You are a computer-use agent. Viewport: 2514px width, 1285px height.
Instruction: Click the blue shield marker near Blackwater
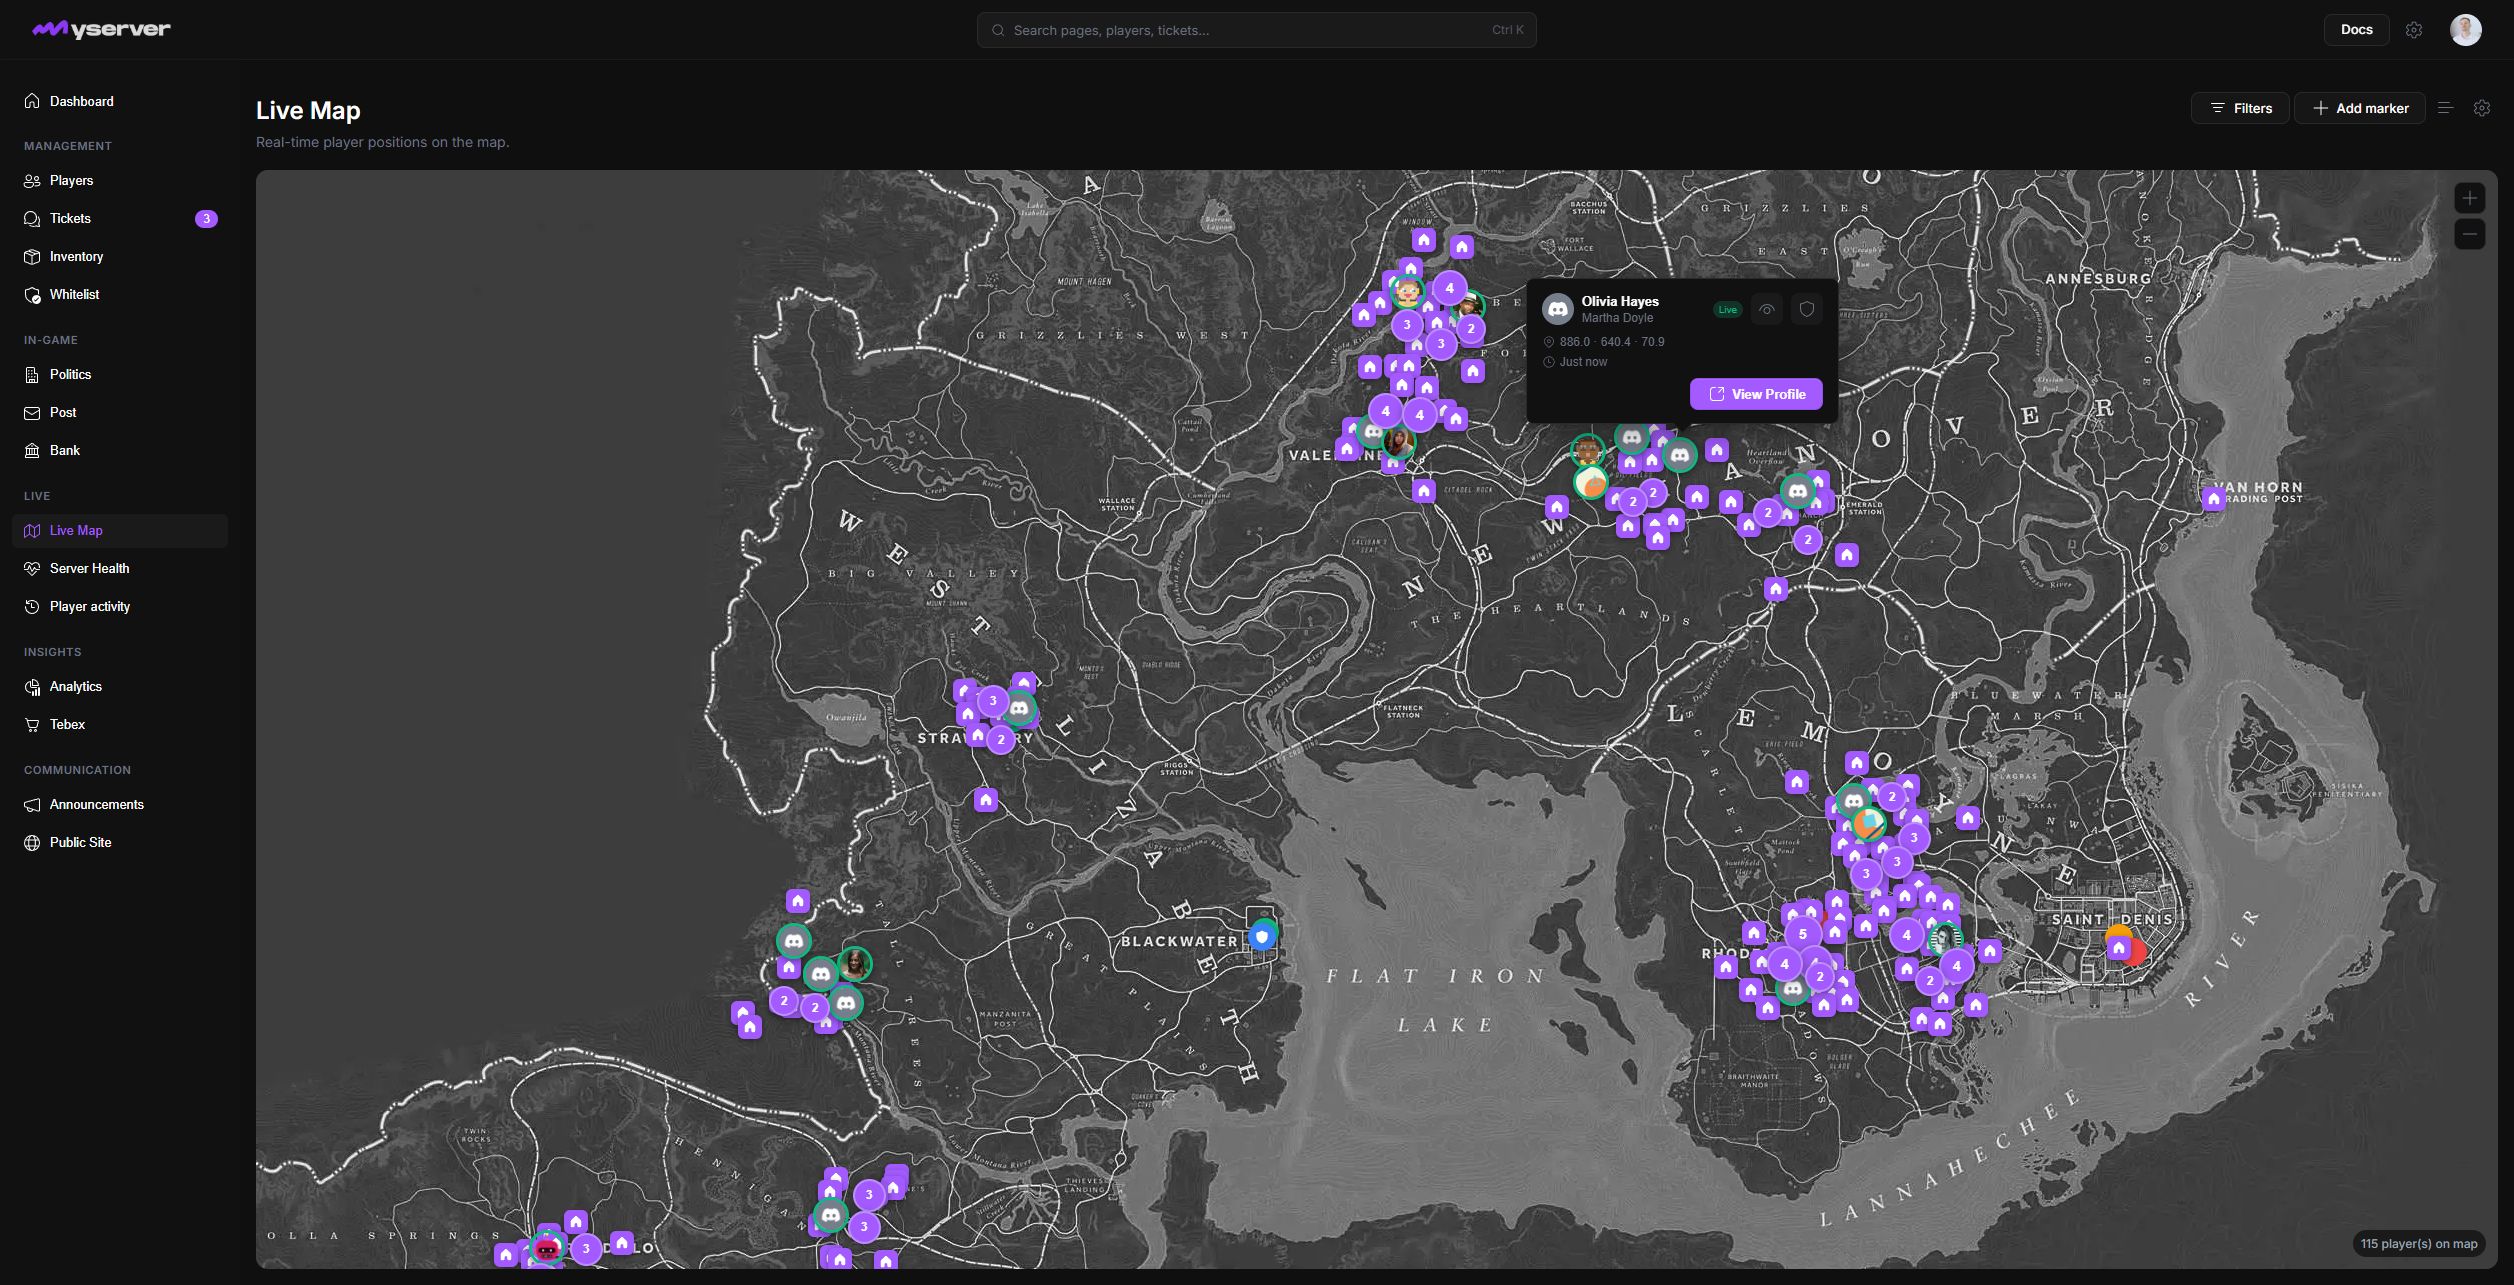click(x=1262, y=936)
